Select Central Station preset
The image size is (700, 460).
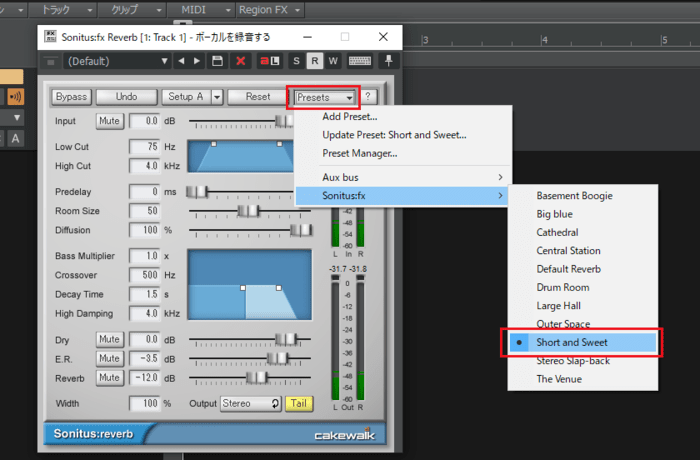coord(583,251)
